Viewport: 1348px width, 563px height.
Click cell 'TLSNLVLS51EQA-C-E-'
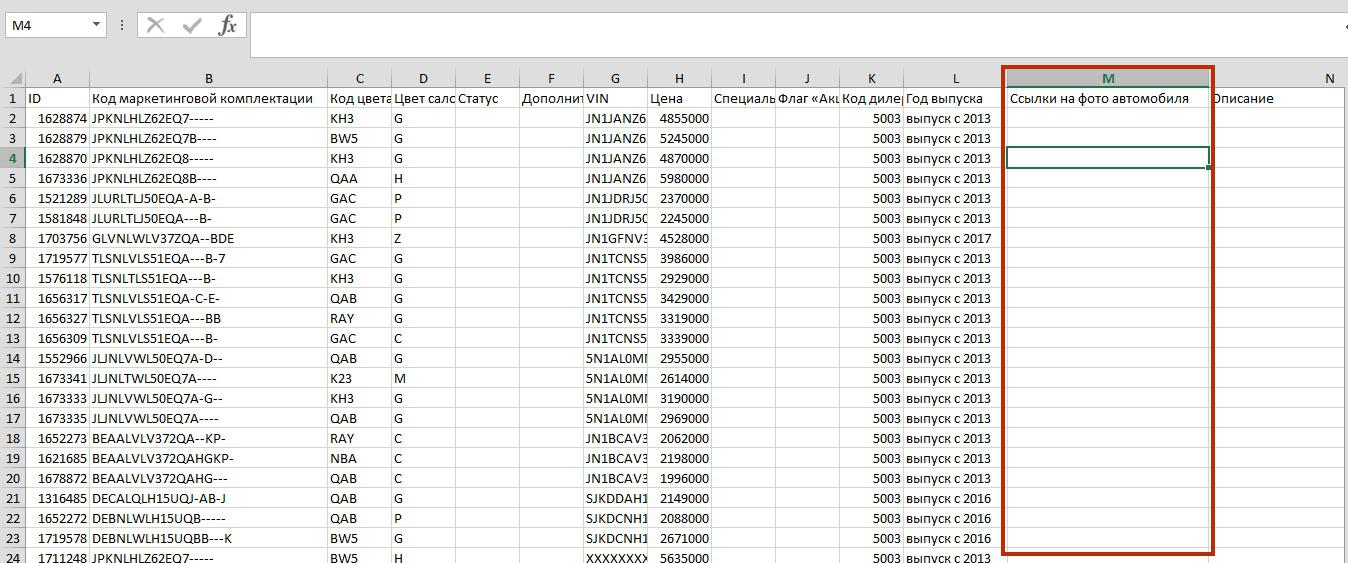point(208,298)
